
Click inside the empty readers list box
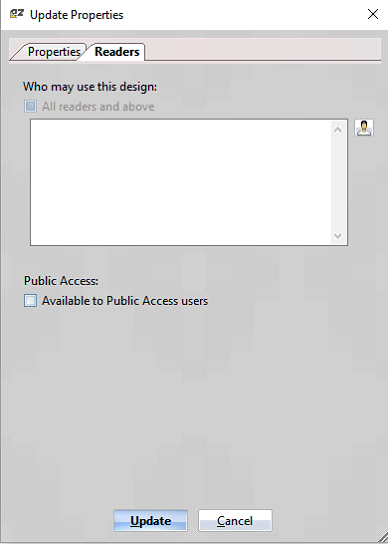click(181, 182)
